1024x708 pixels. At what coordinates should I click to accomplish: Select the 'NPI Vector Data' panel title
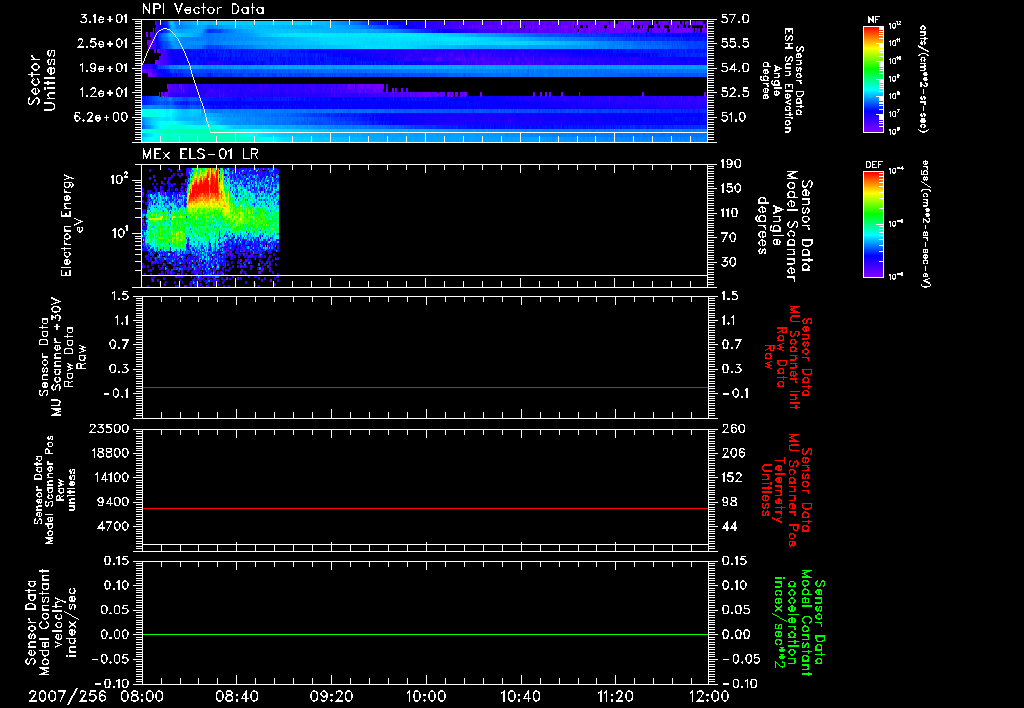pyautogui.click(x=204, y=9)
